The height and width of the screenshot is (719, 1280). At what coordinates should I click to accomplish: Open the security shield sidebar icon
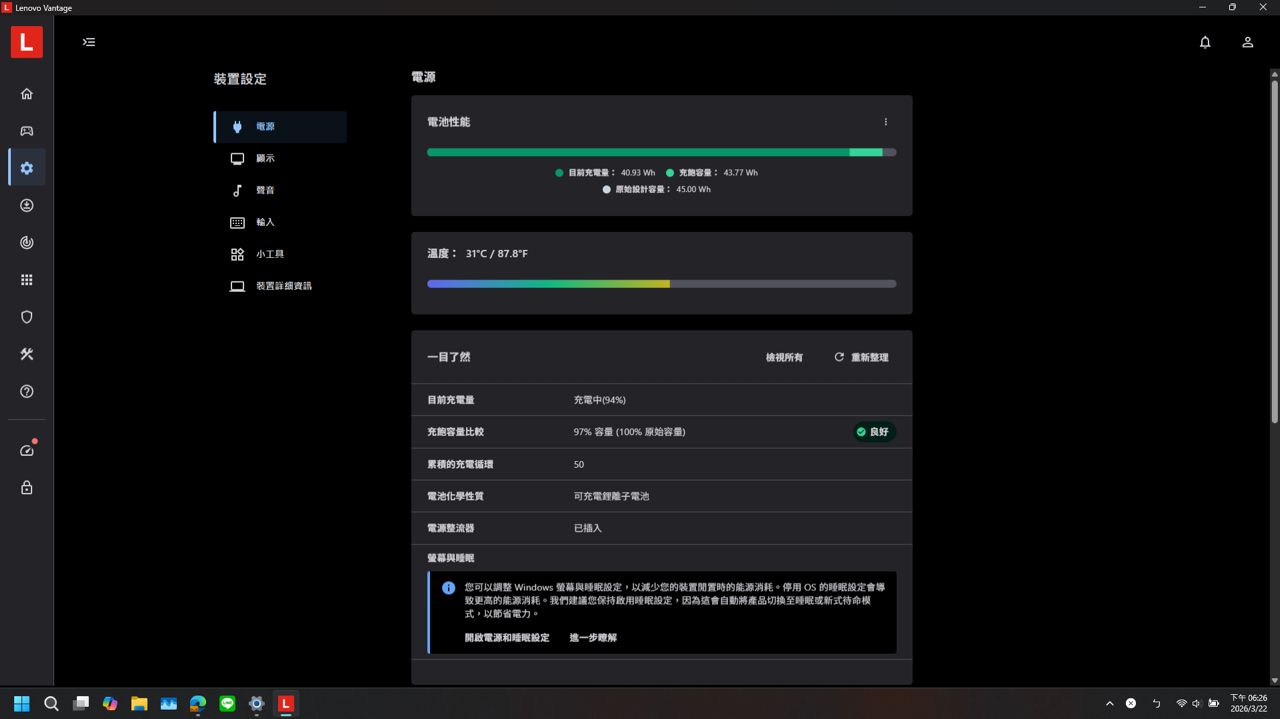tap(27, 317)
